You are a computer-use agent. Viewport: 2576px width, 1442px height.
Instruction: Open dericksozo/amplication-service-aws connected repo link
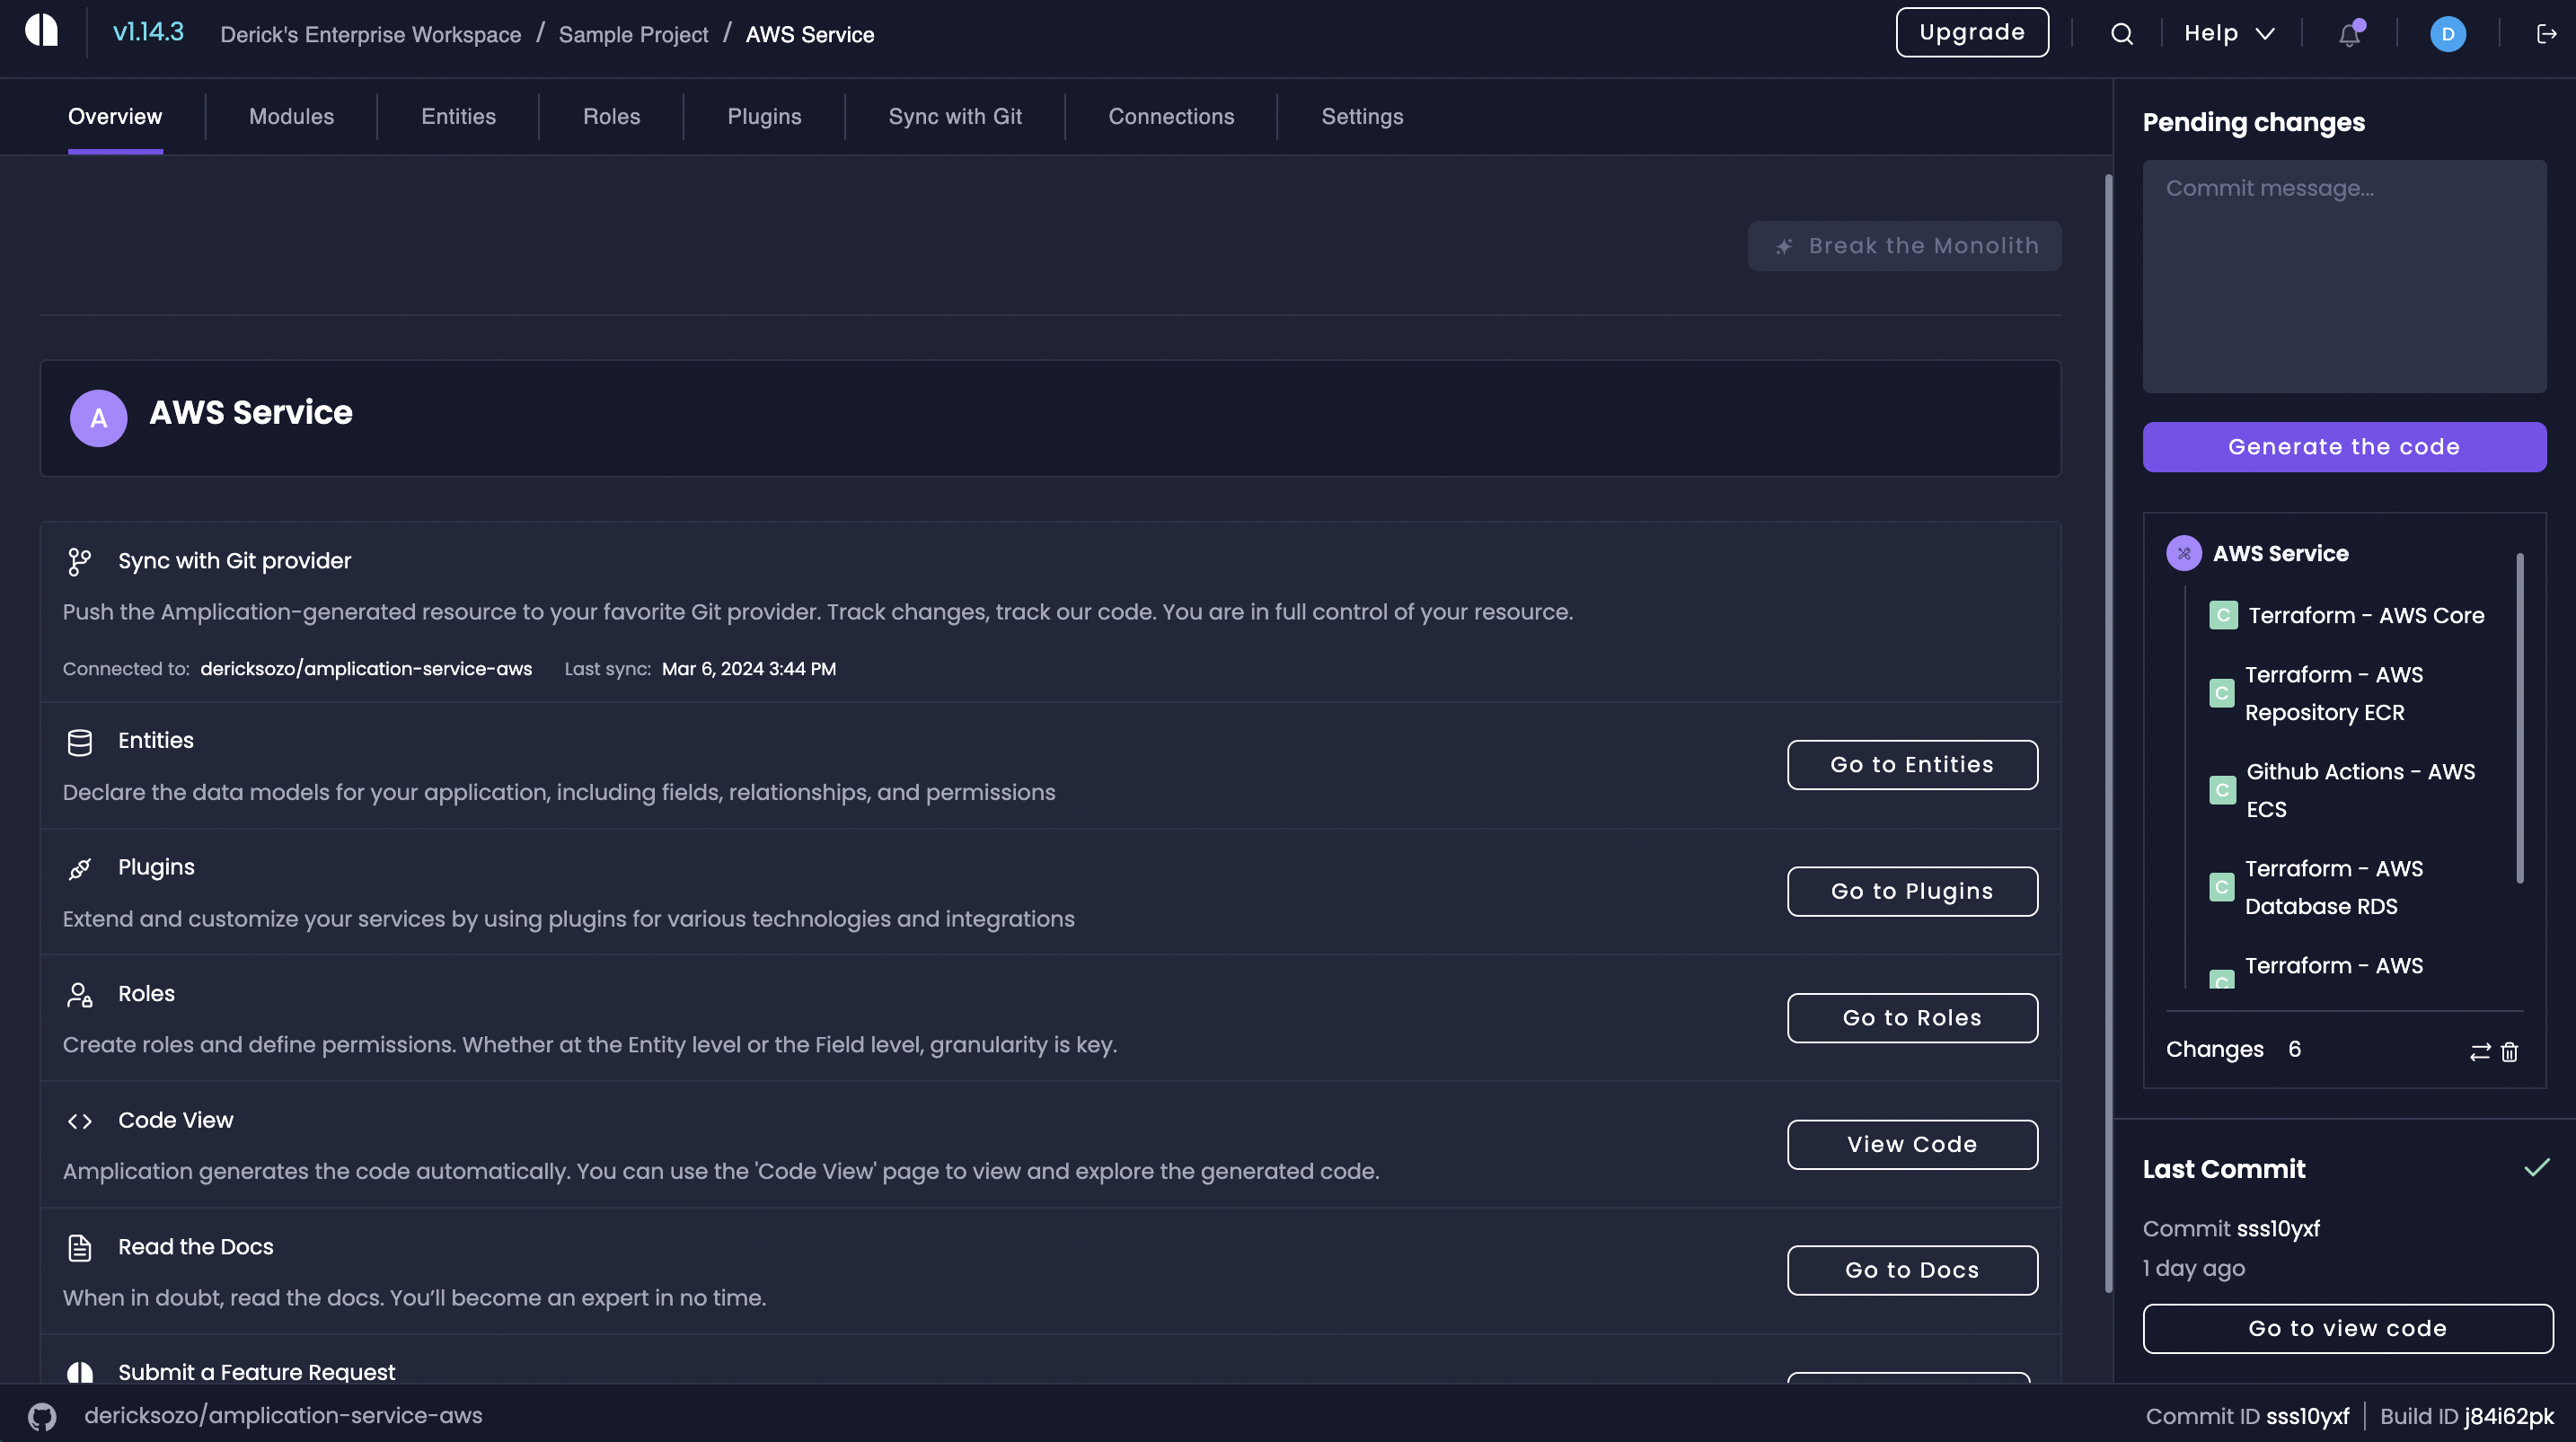[x=366, y=669]
